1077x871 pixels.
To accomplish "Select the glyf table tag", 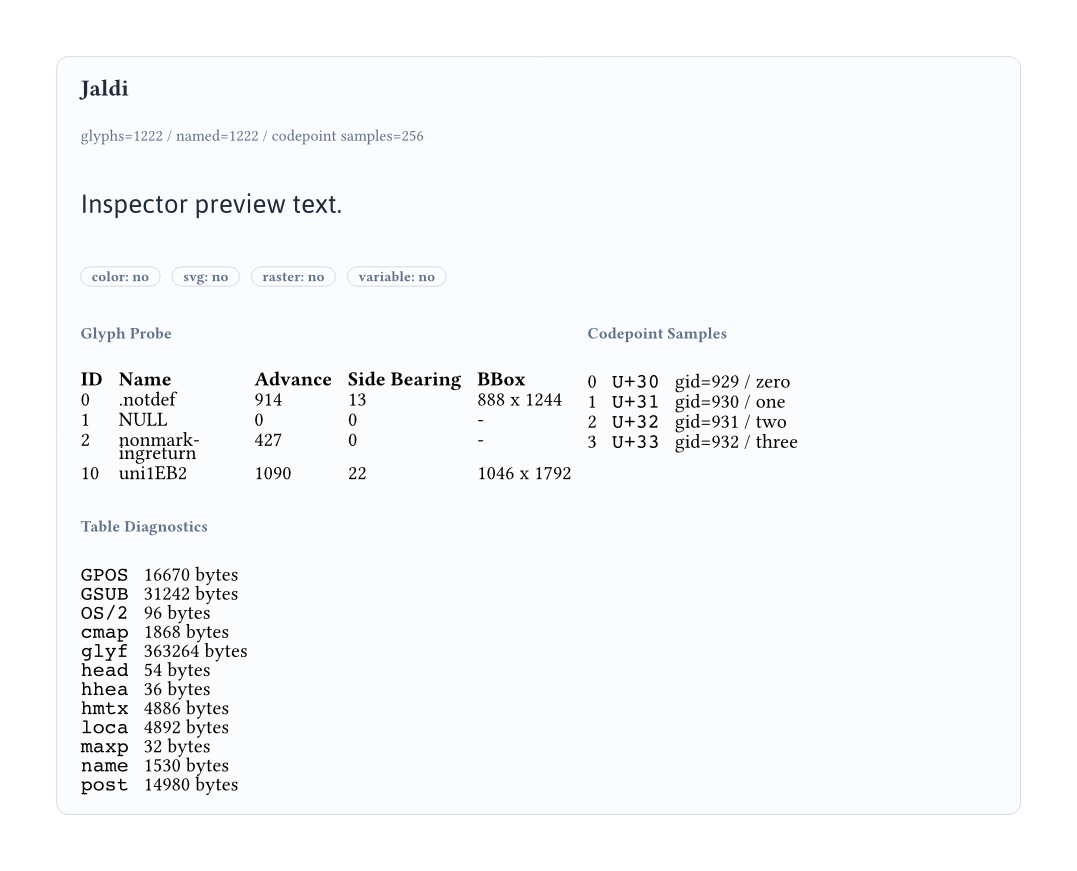I will 104,652.
